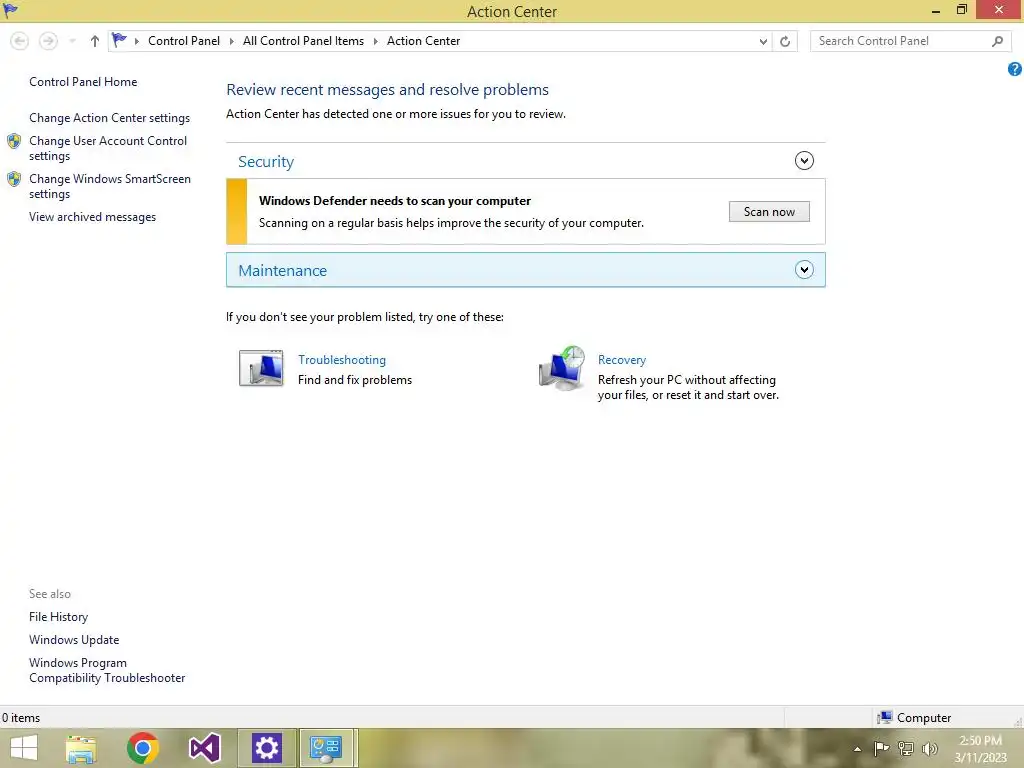Open Change Windows SmartScreen settings
The height and width of the screenshot is (768, 1024).
pyautogui.click(x=110, y=186)
